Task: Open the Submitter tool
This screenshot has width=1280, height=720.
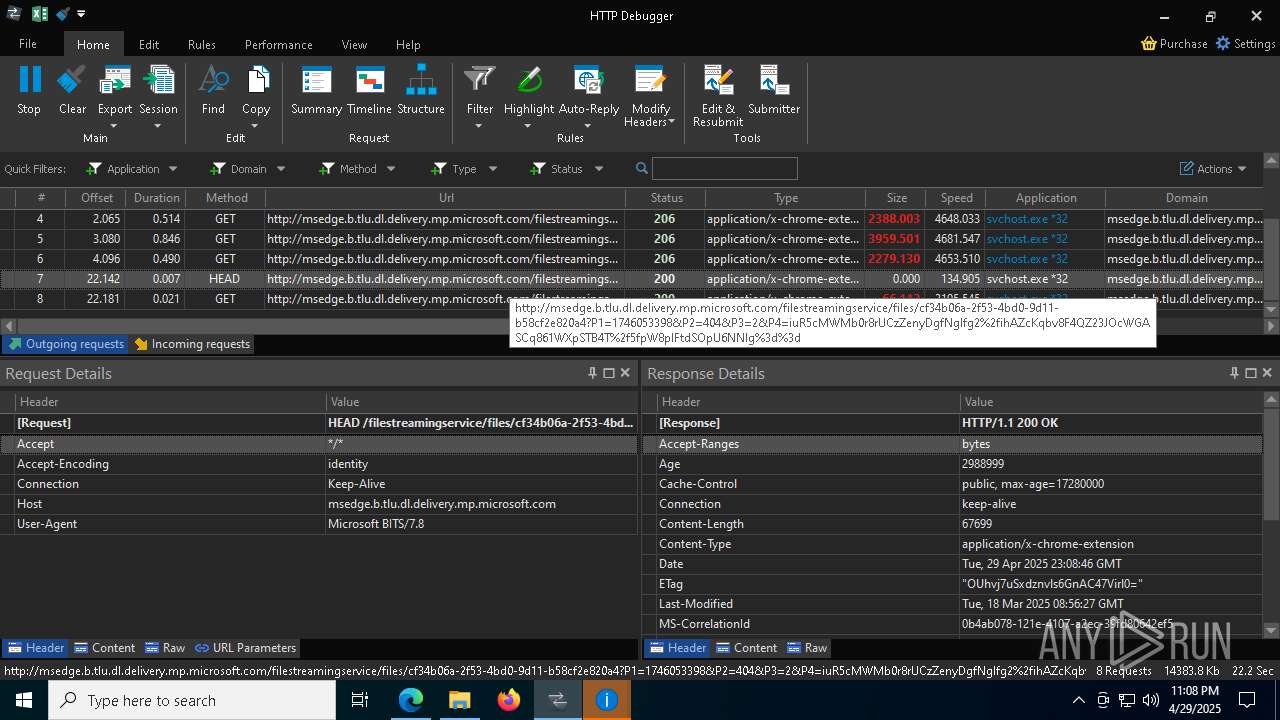Action: pyautogui.click(x=774, y=90)
